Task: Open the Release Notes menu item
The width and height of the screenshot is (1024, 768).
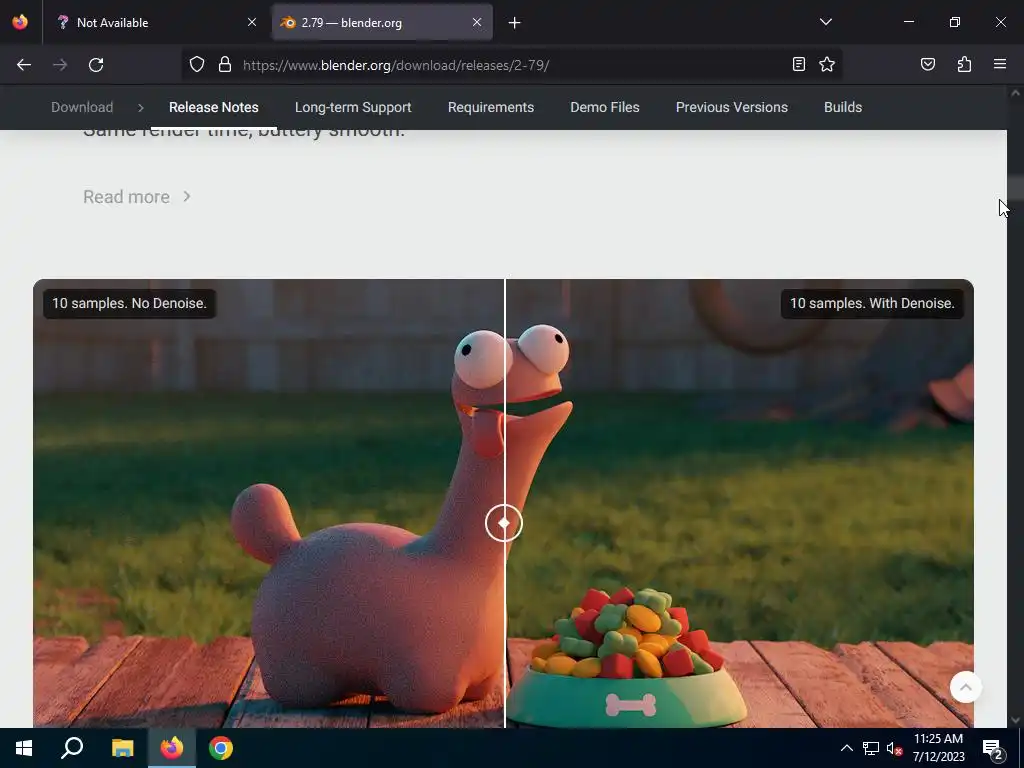Action: [214, 107]
